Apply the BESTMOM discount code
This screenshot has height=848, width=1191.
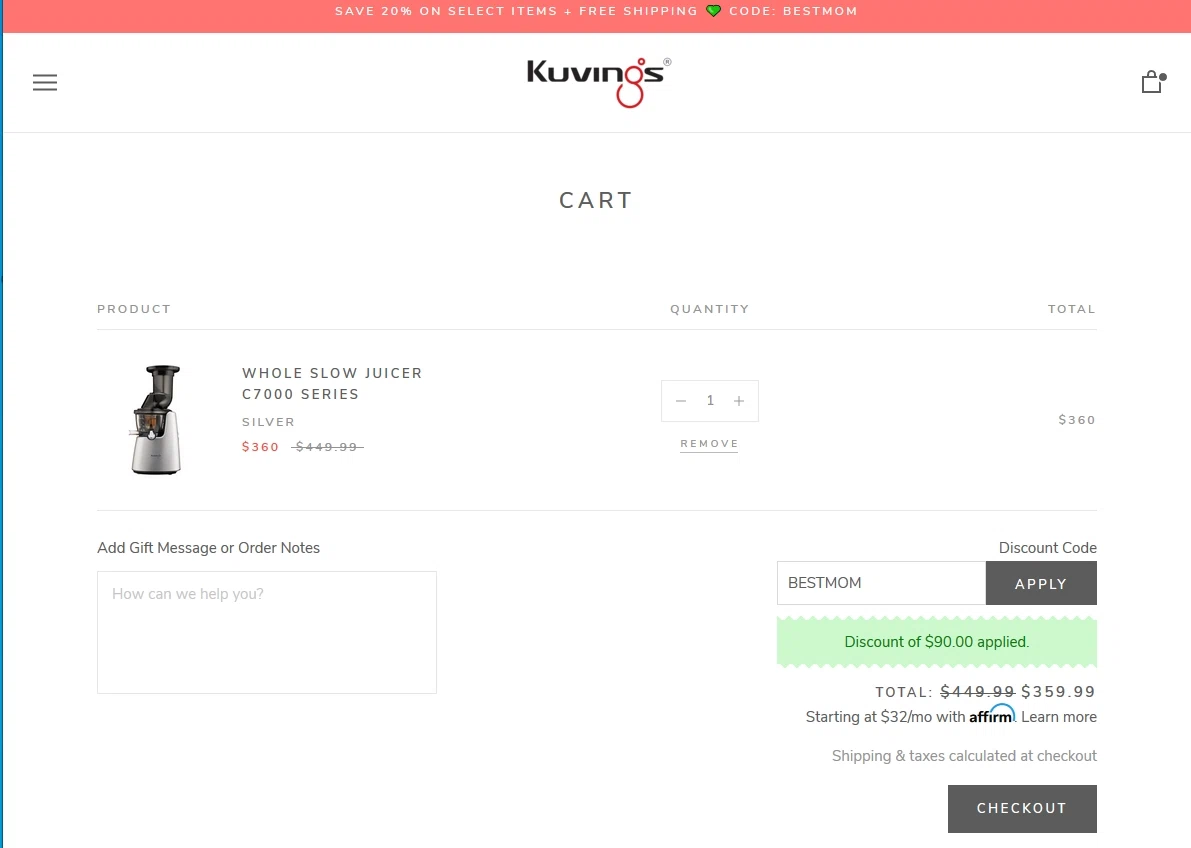point(1041,583)
